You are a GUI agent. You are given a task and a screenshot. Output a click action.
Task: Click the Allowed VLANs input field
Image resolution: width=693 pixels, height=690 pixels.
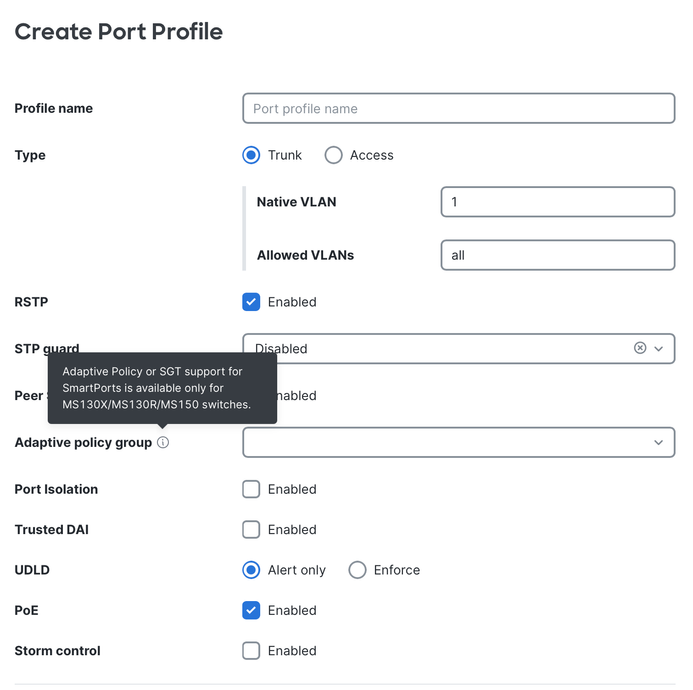click(558, 255)
